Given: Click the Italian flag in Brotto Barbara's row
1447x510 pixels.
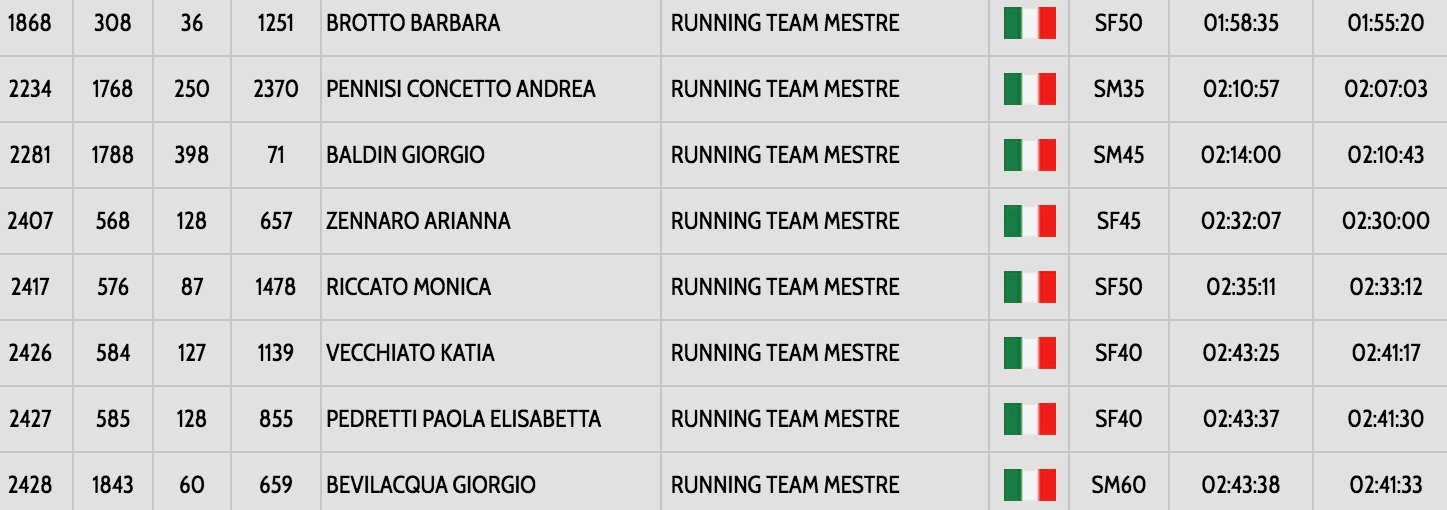Looking at the screenshot, I should point(1029,23).
